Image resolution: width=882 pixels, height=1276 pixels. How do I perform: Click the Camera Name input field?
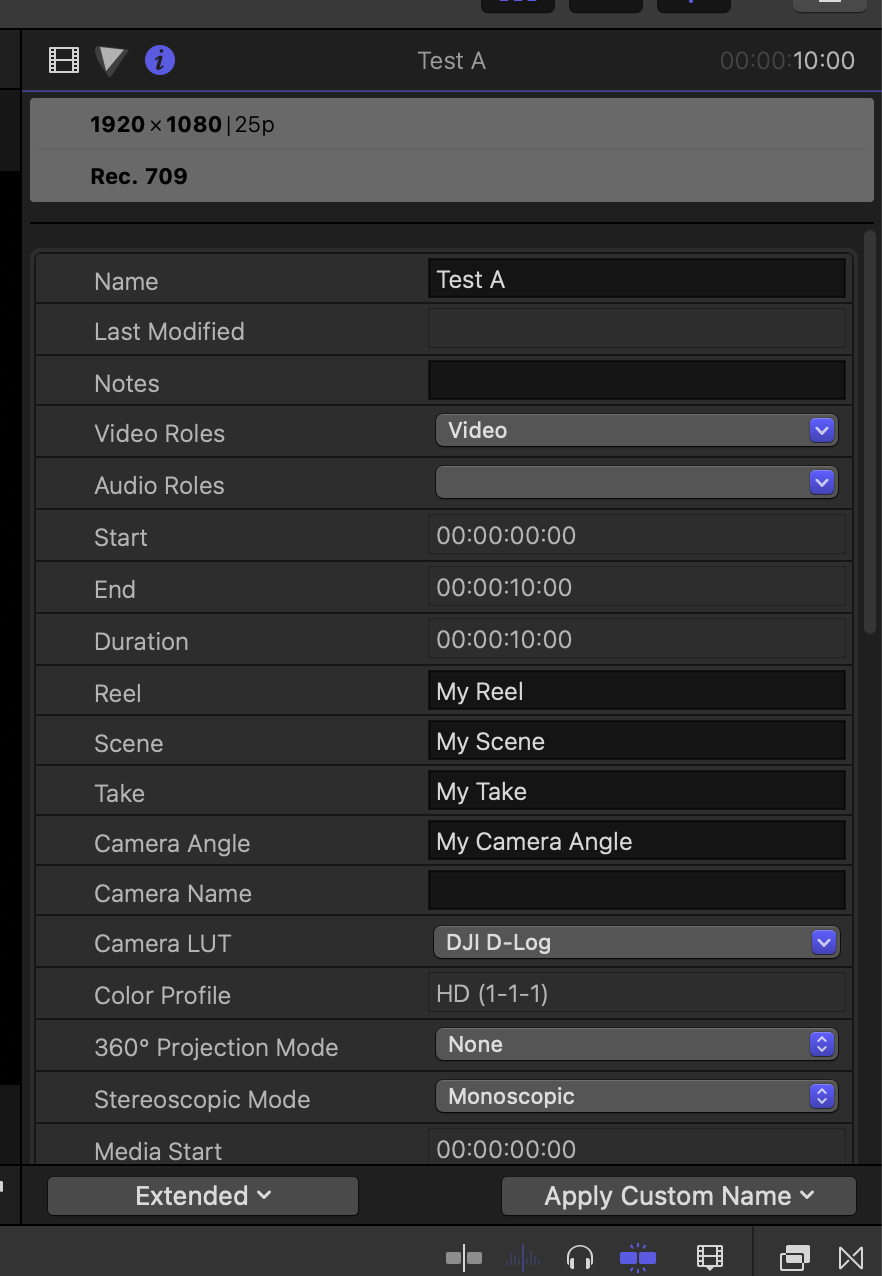(636, 891)
